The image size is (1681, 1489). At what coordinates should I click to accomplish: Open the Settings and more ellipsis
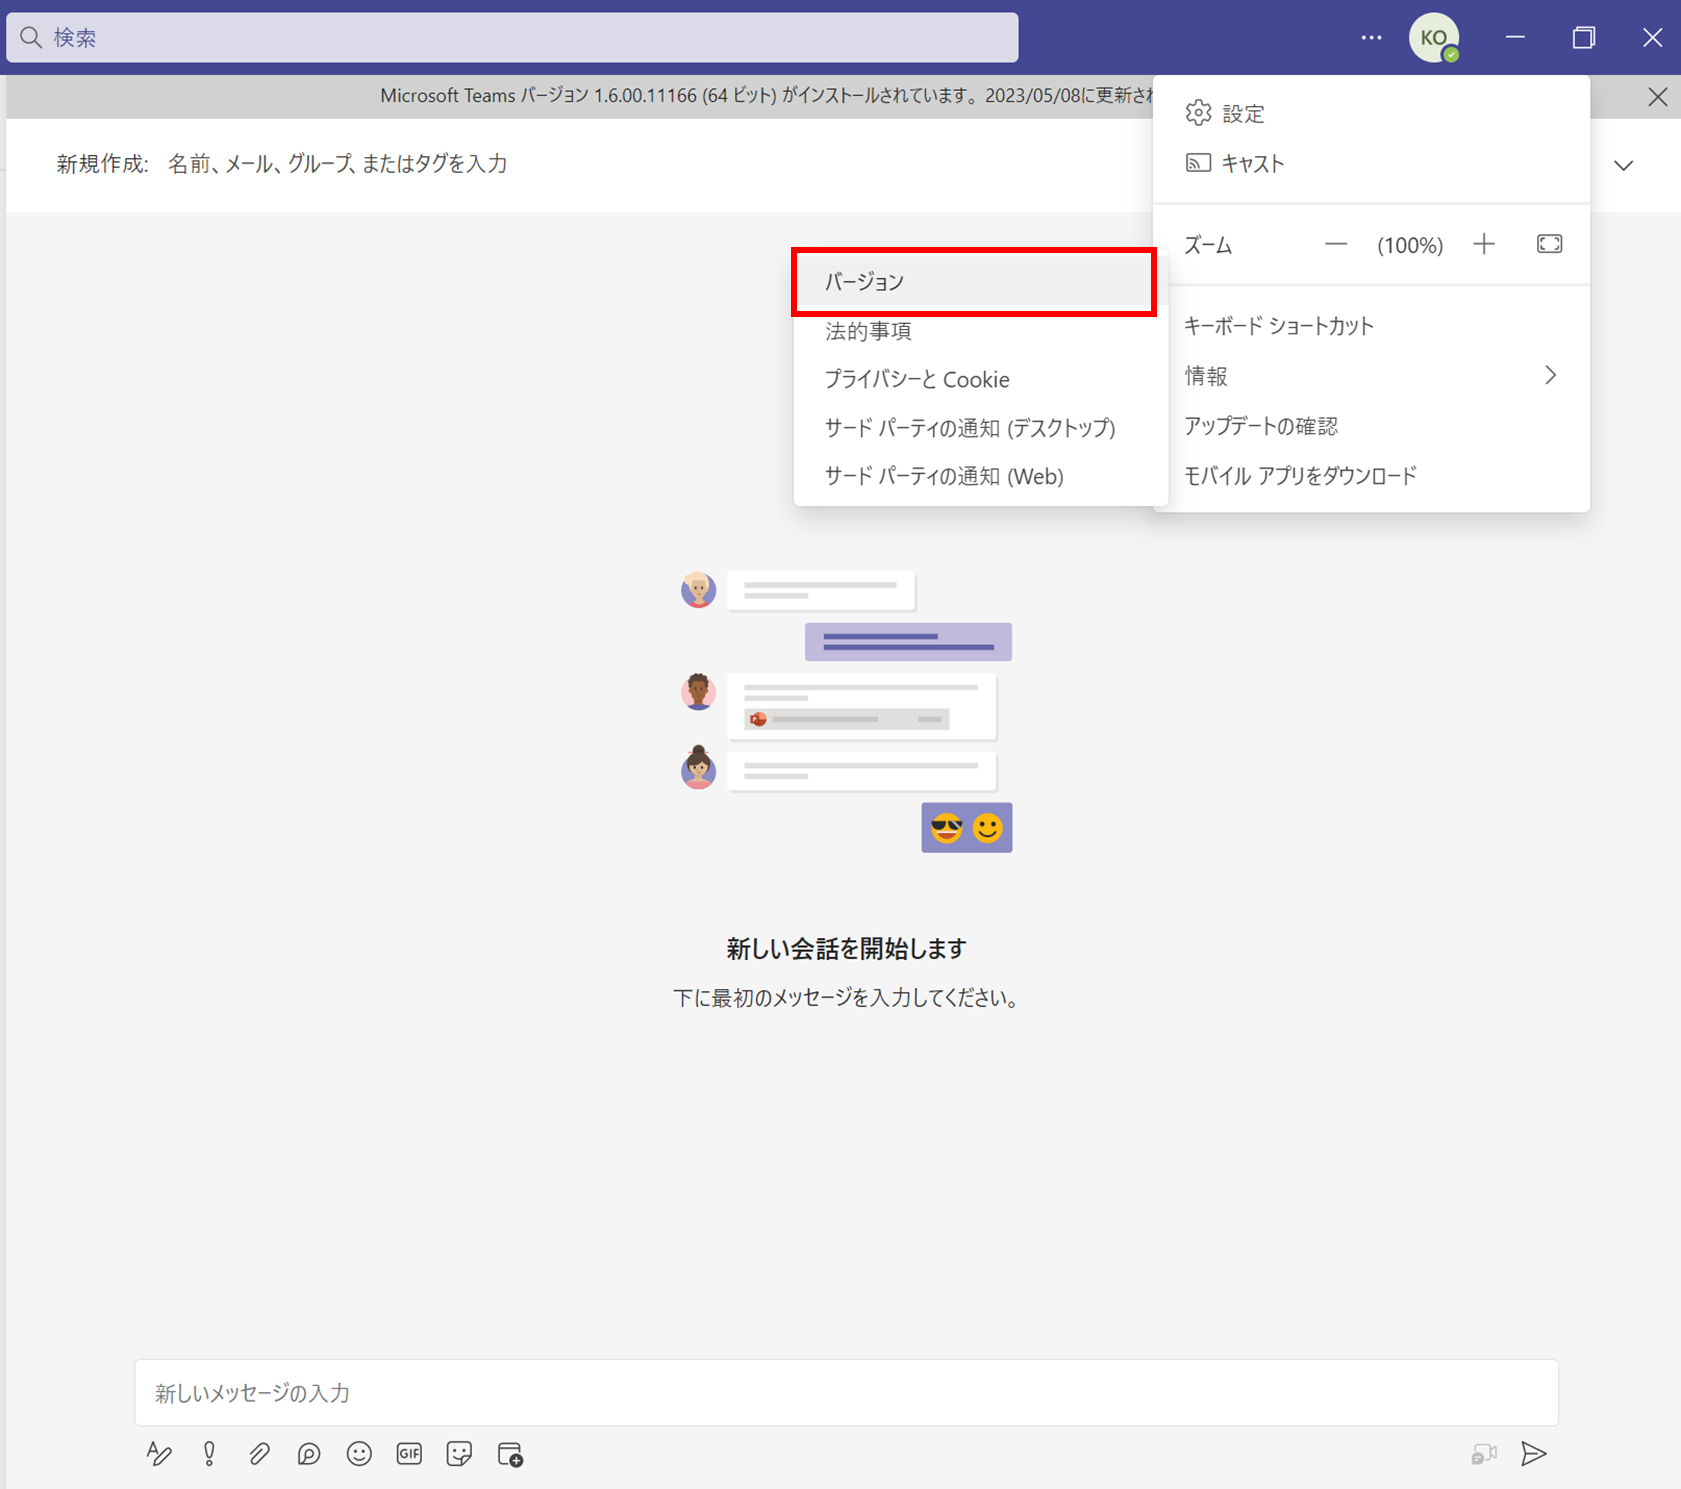pyautogui.click(x=1371, y=38)
